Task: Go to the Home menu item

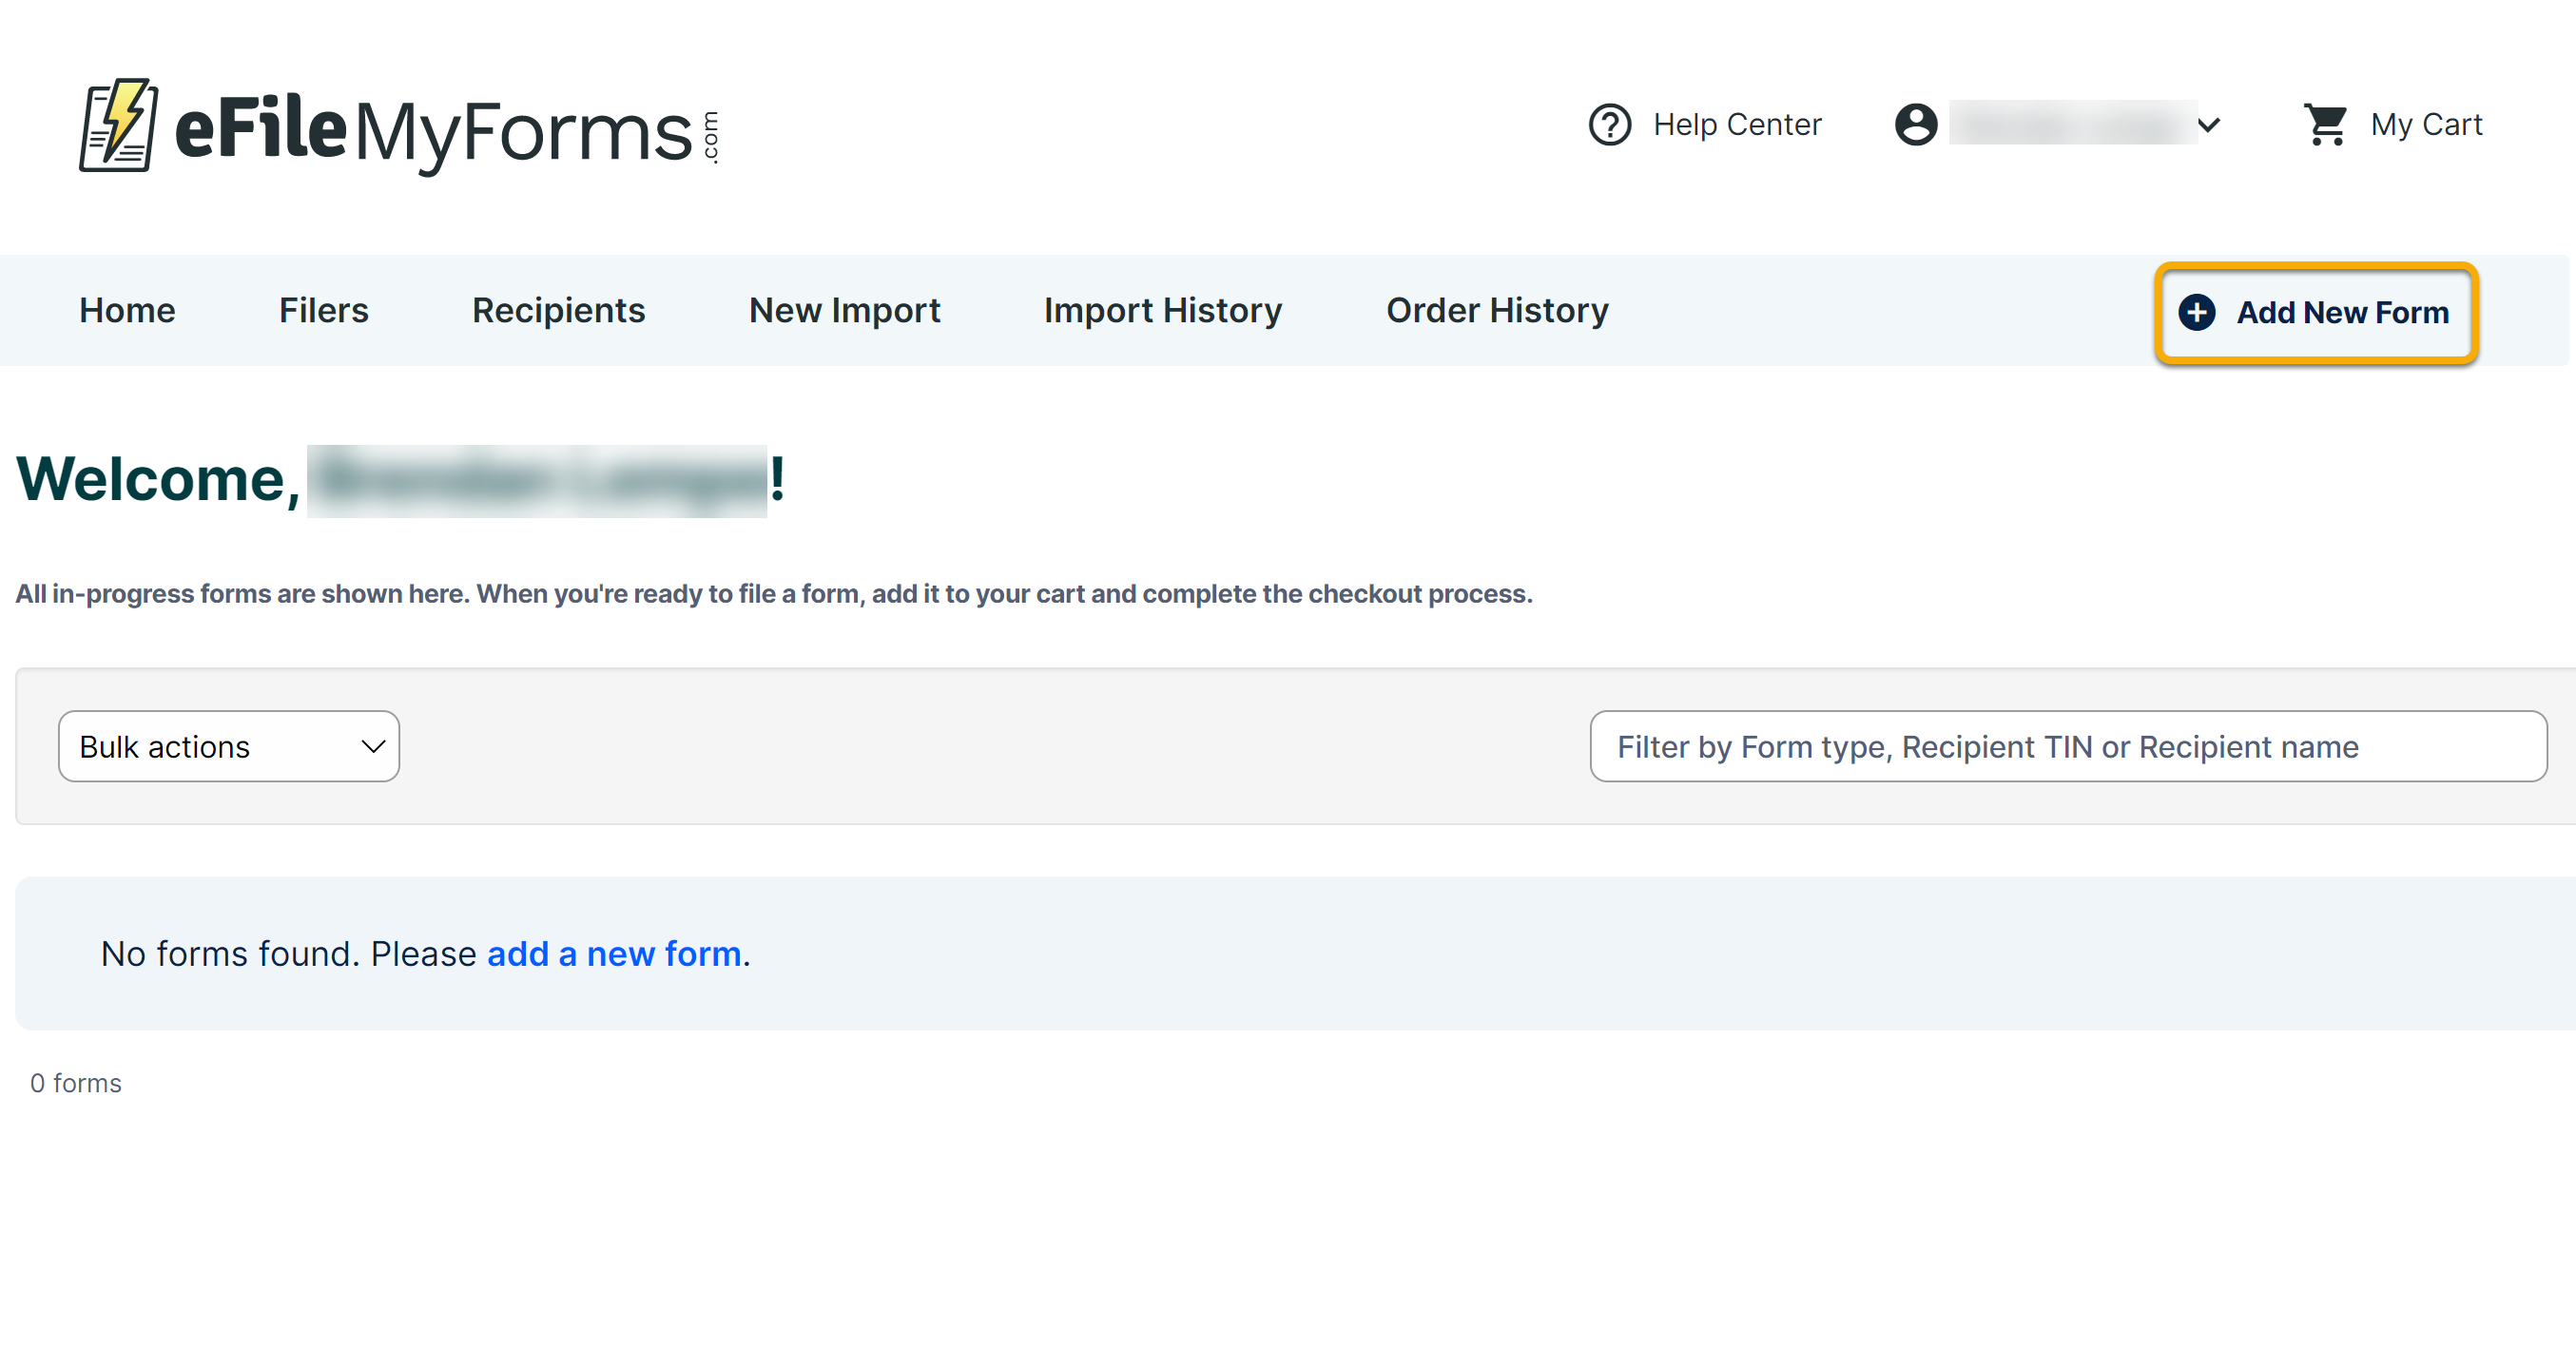Action: pos(127,310)
